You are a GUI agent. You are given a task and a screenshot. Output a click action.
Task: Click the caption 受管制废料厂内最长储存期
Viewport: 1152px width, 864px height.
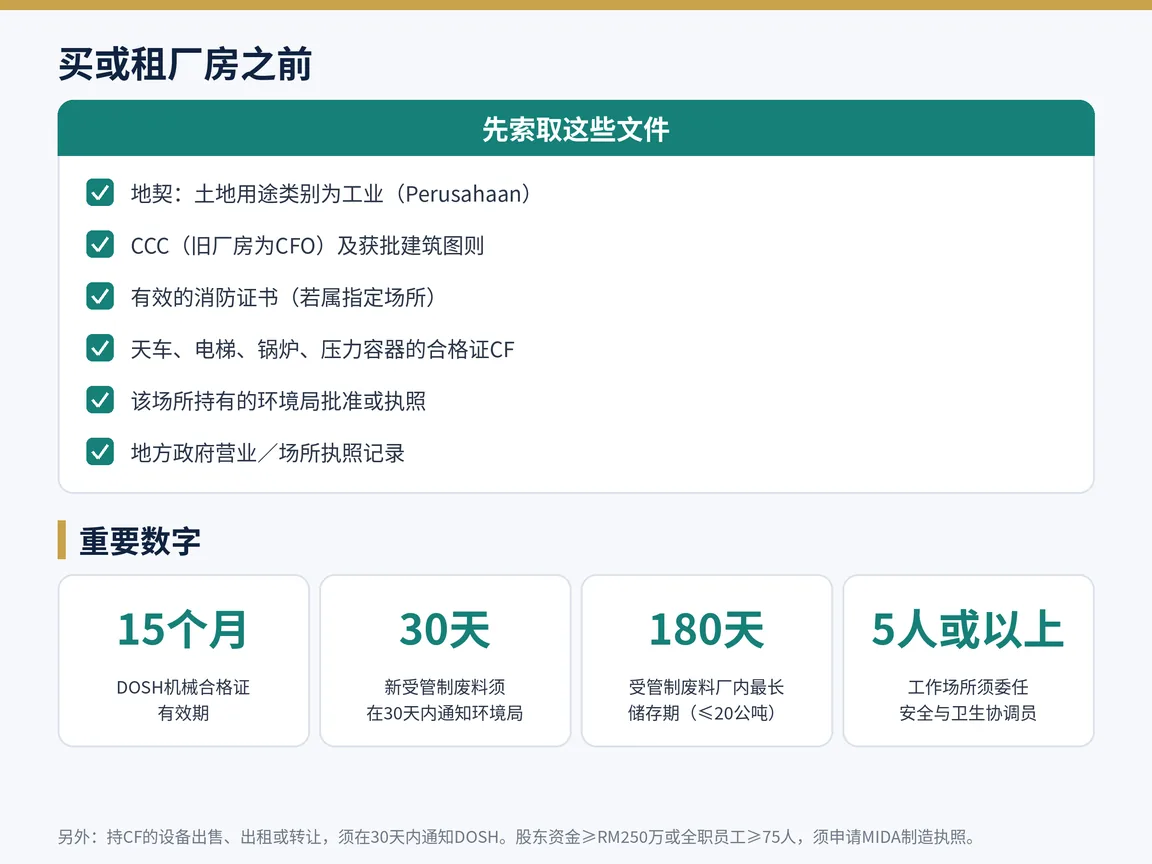(x=706, y=700)
